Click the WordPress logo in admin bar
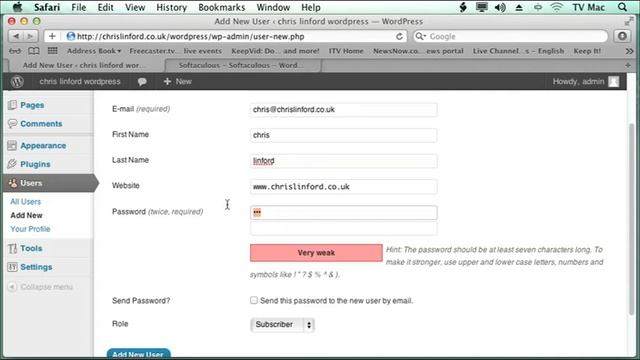Screen dimensions: 640x360 (x=17, y=82)
